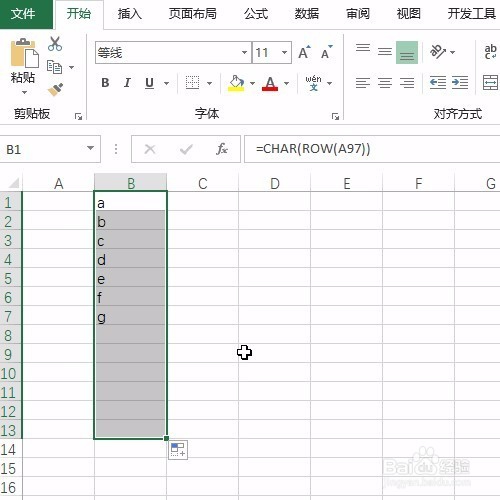Align text to middle
This screenshot has height=500, width=500.
(x=385, y=52)
